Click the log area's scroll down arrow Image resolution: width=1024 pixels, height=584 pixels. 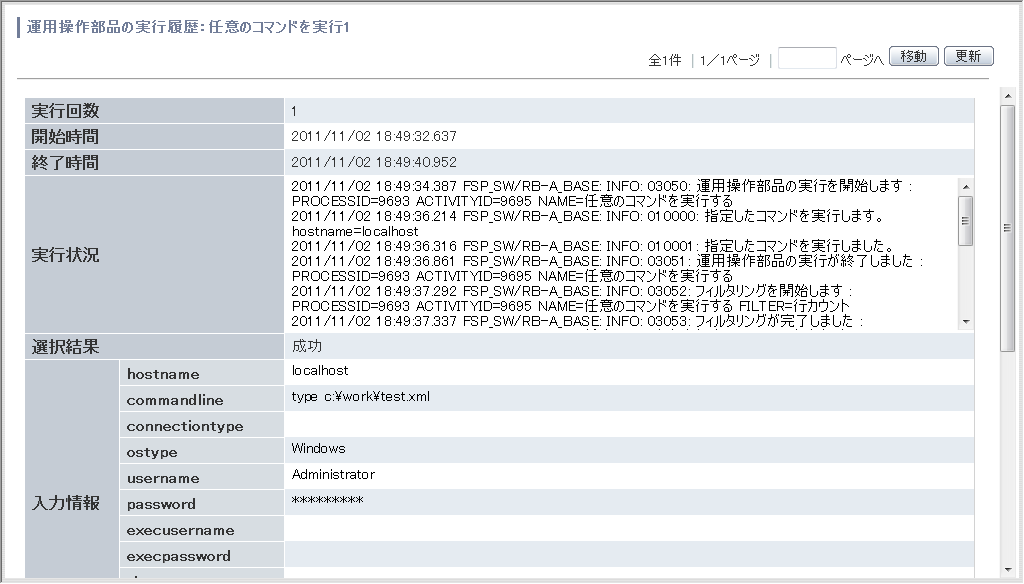(x=965, y=322)
